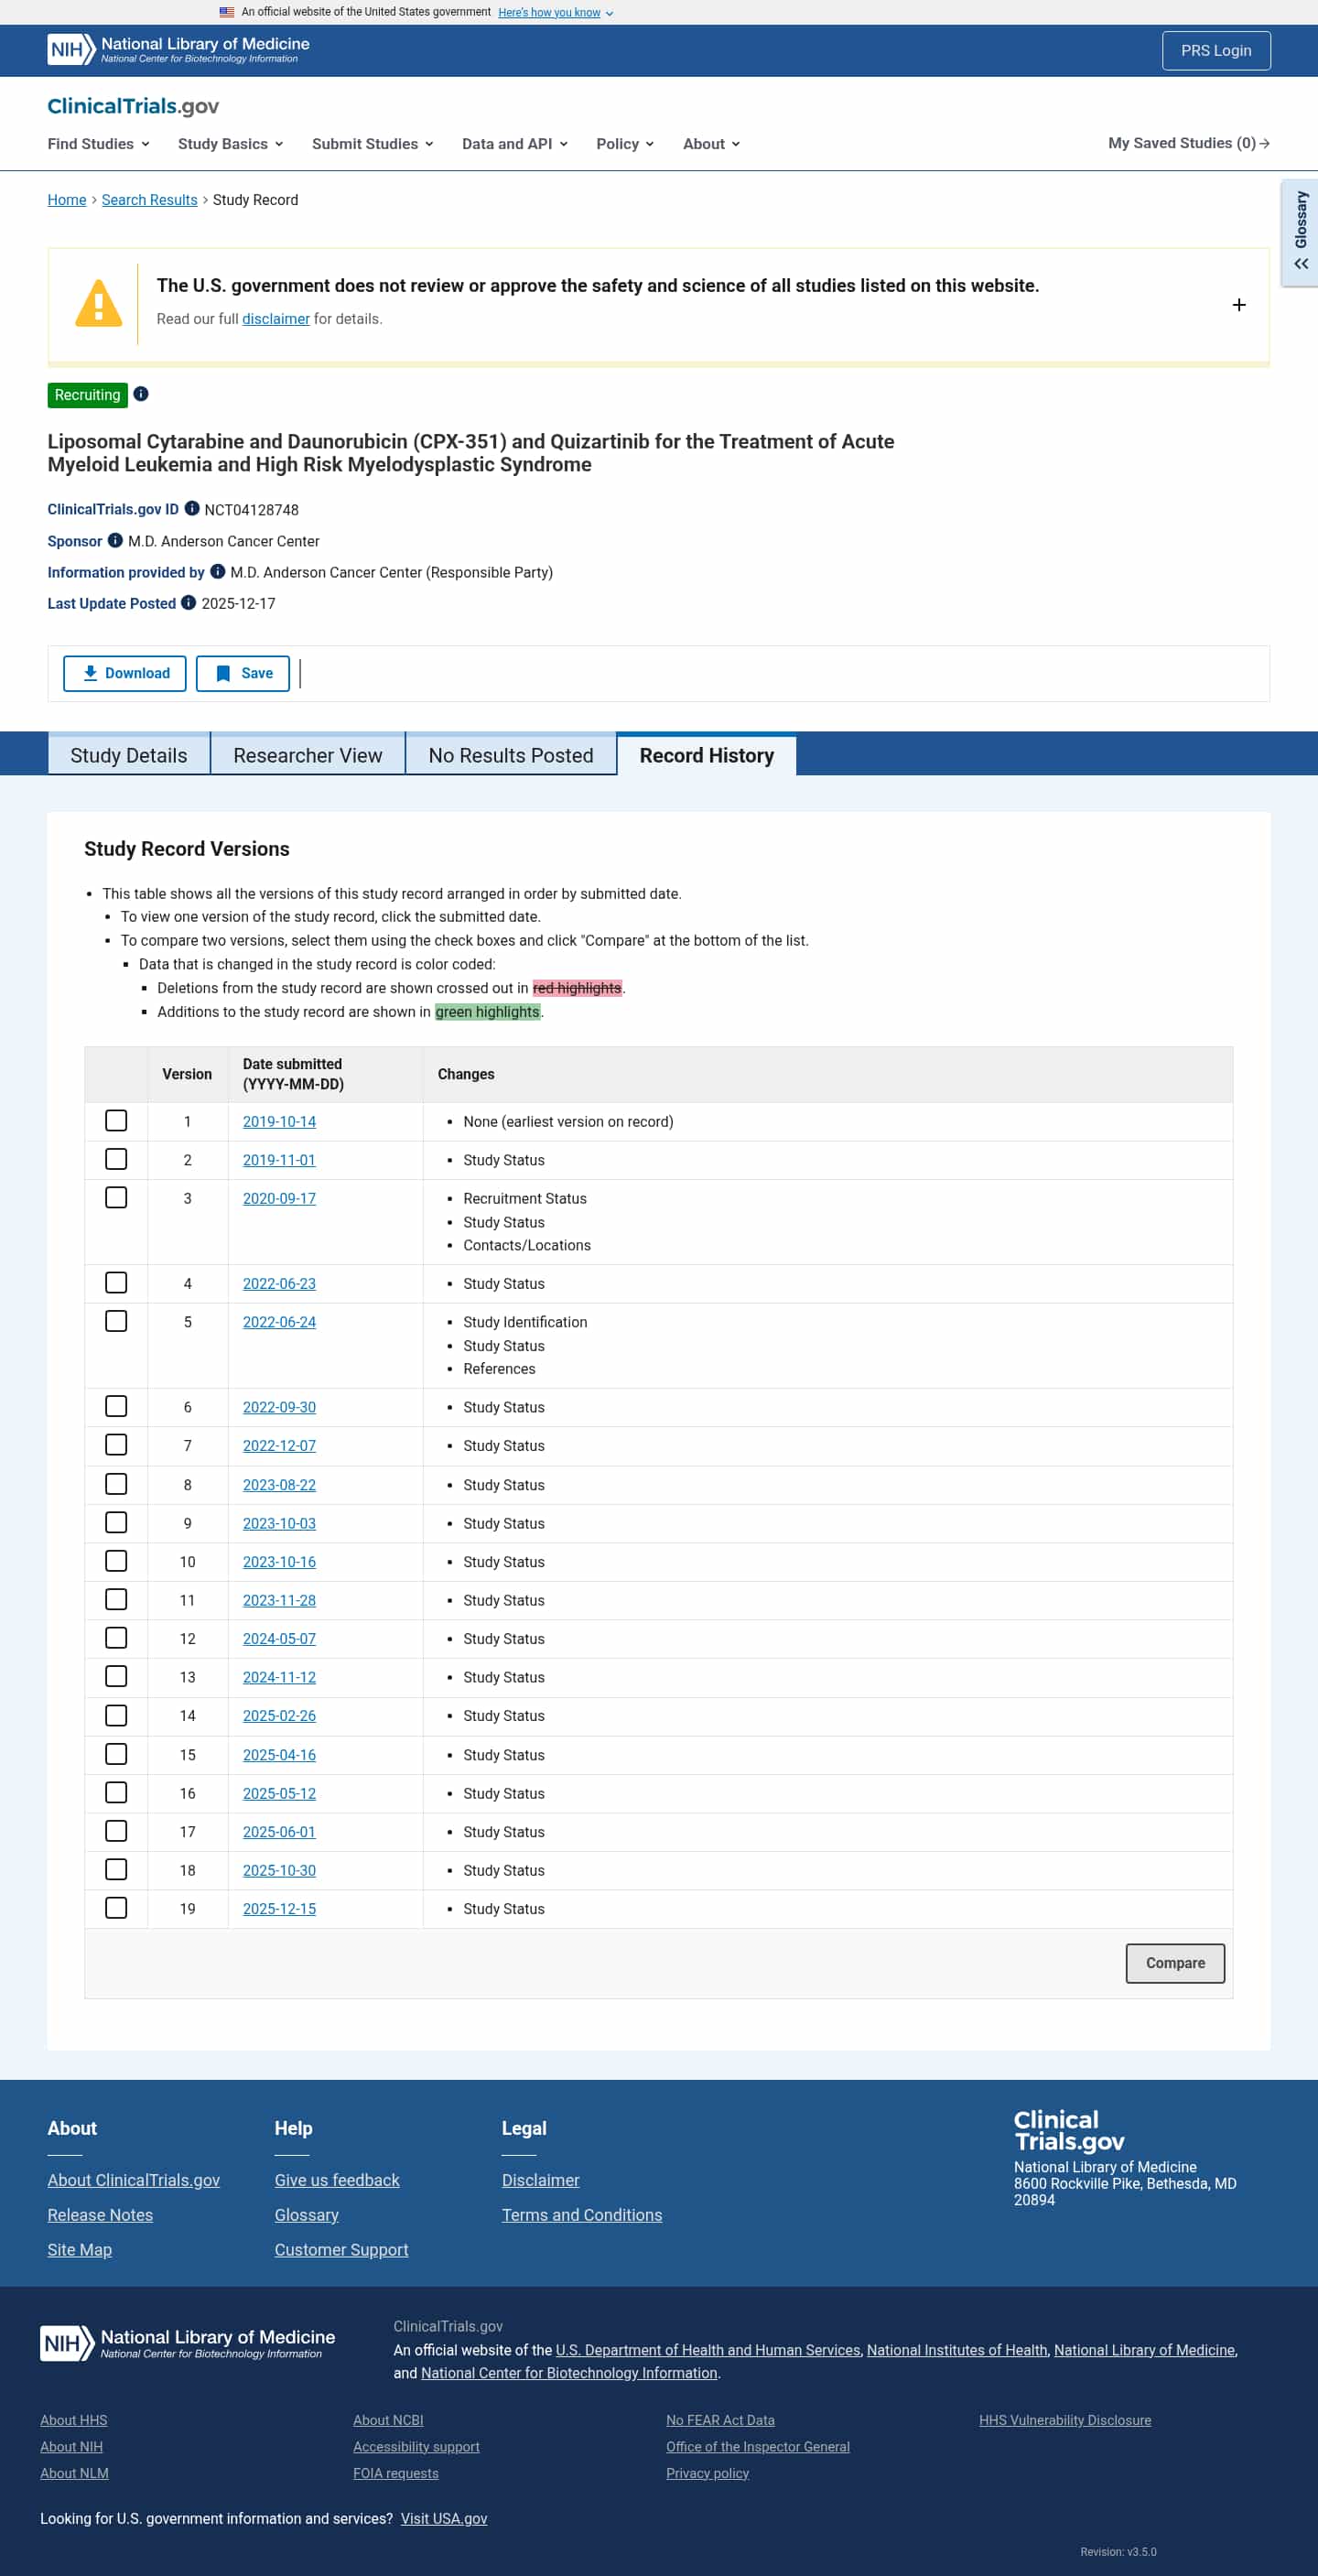Tick the checkbox for version 19
This screenshot has height=2576, width=1318.
tap(116, 1908)
